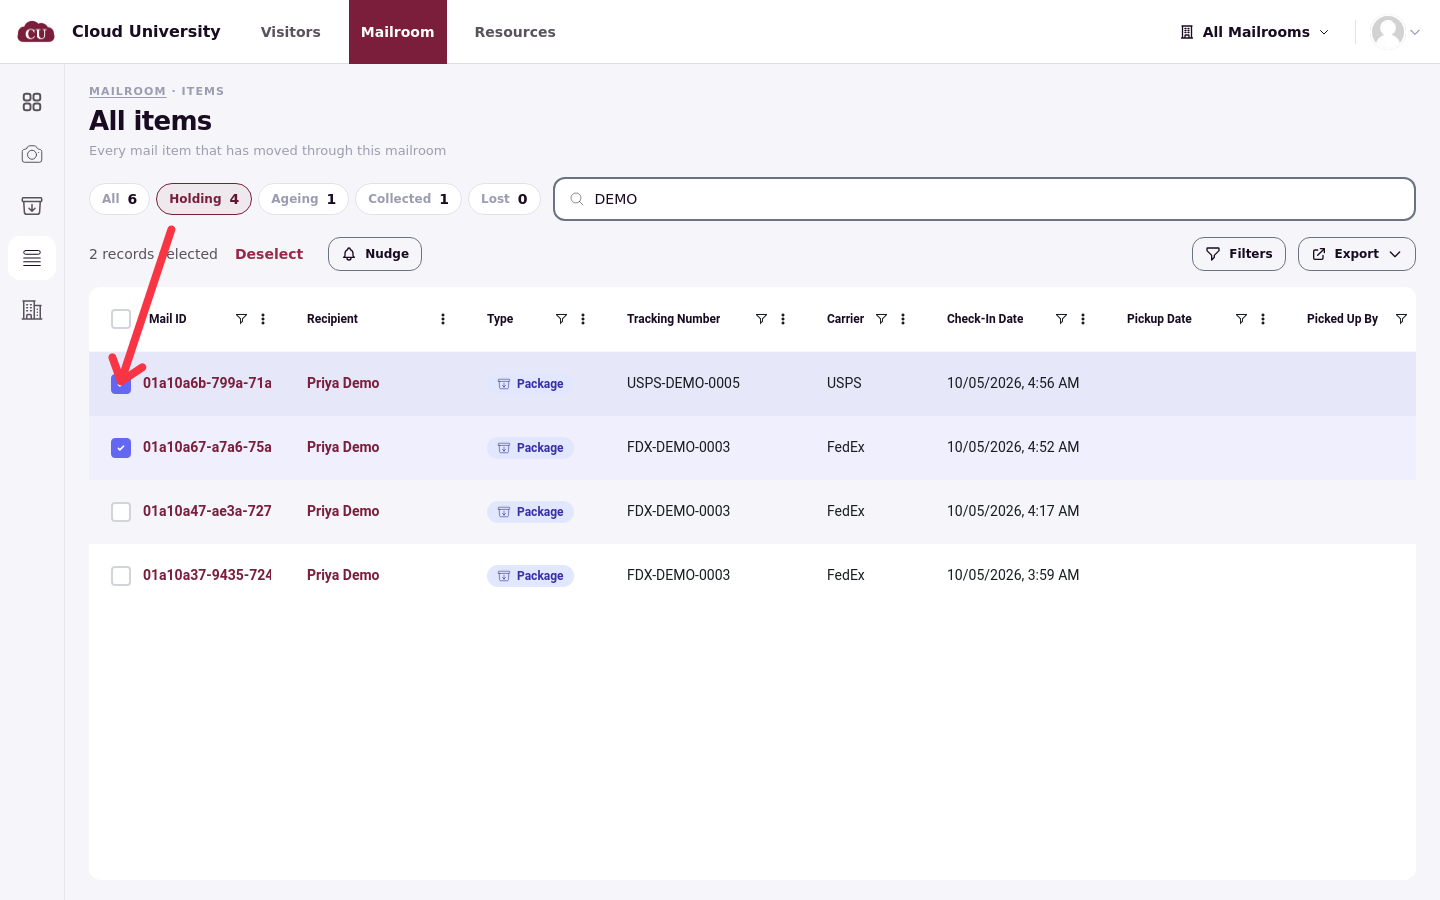Expand the All Mailrooms dropdown
Image resolution: width=1440 pixels, height=900 pixels.
(1255, 32)
